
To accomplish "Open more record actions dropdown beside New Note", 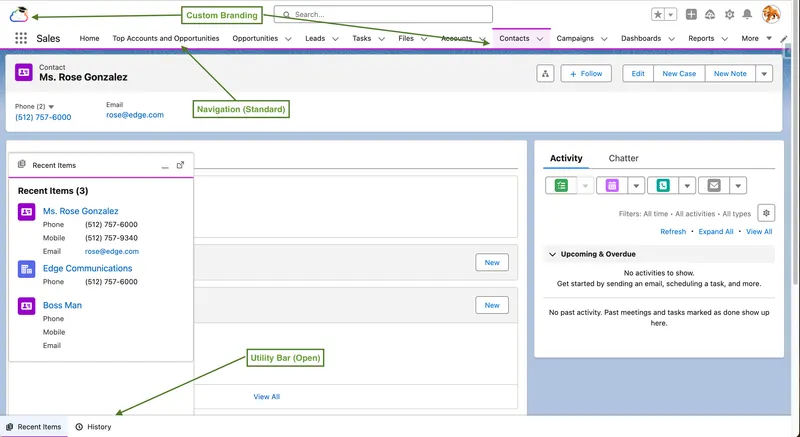I will point(764,74).
